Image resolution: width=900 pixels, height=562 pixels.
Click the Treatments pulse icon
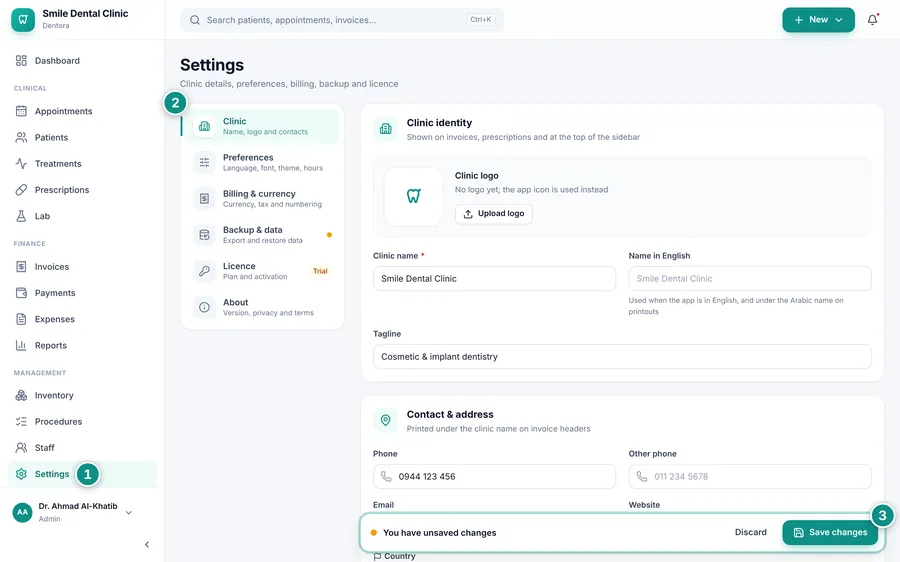(x=21, y=164)
